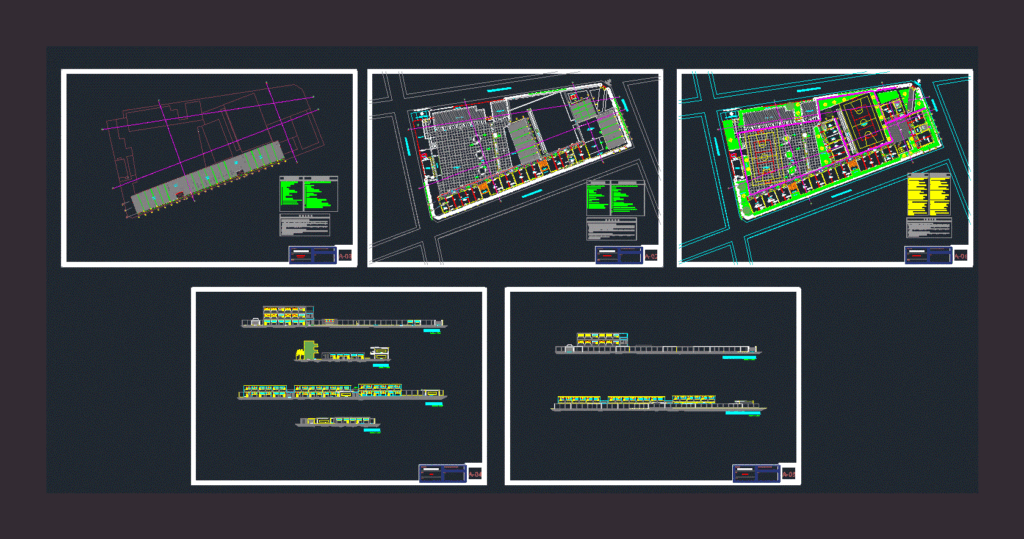
Task: Click the gray hatched building strip on first sheet
Action: 206,177
